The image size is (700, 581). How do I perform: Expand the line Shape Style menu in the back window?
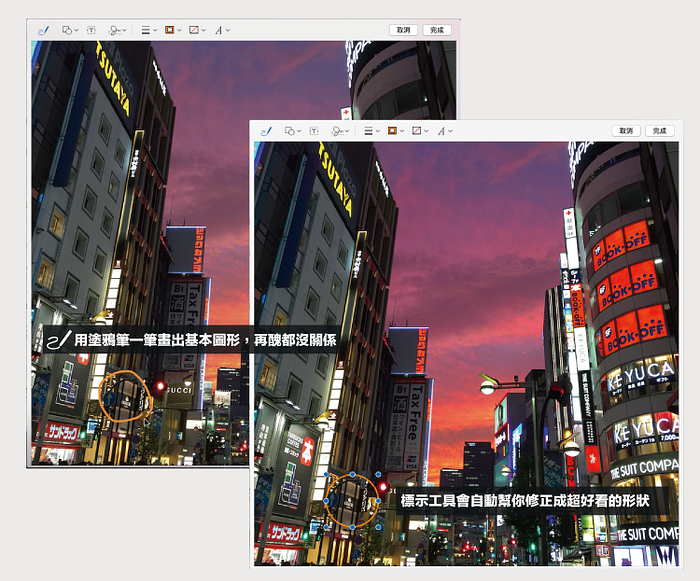(x=146, y=30)
